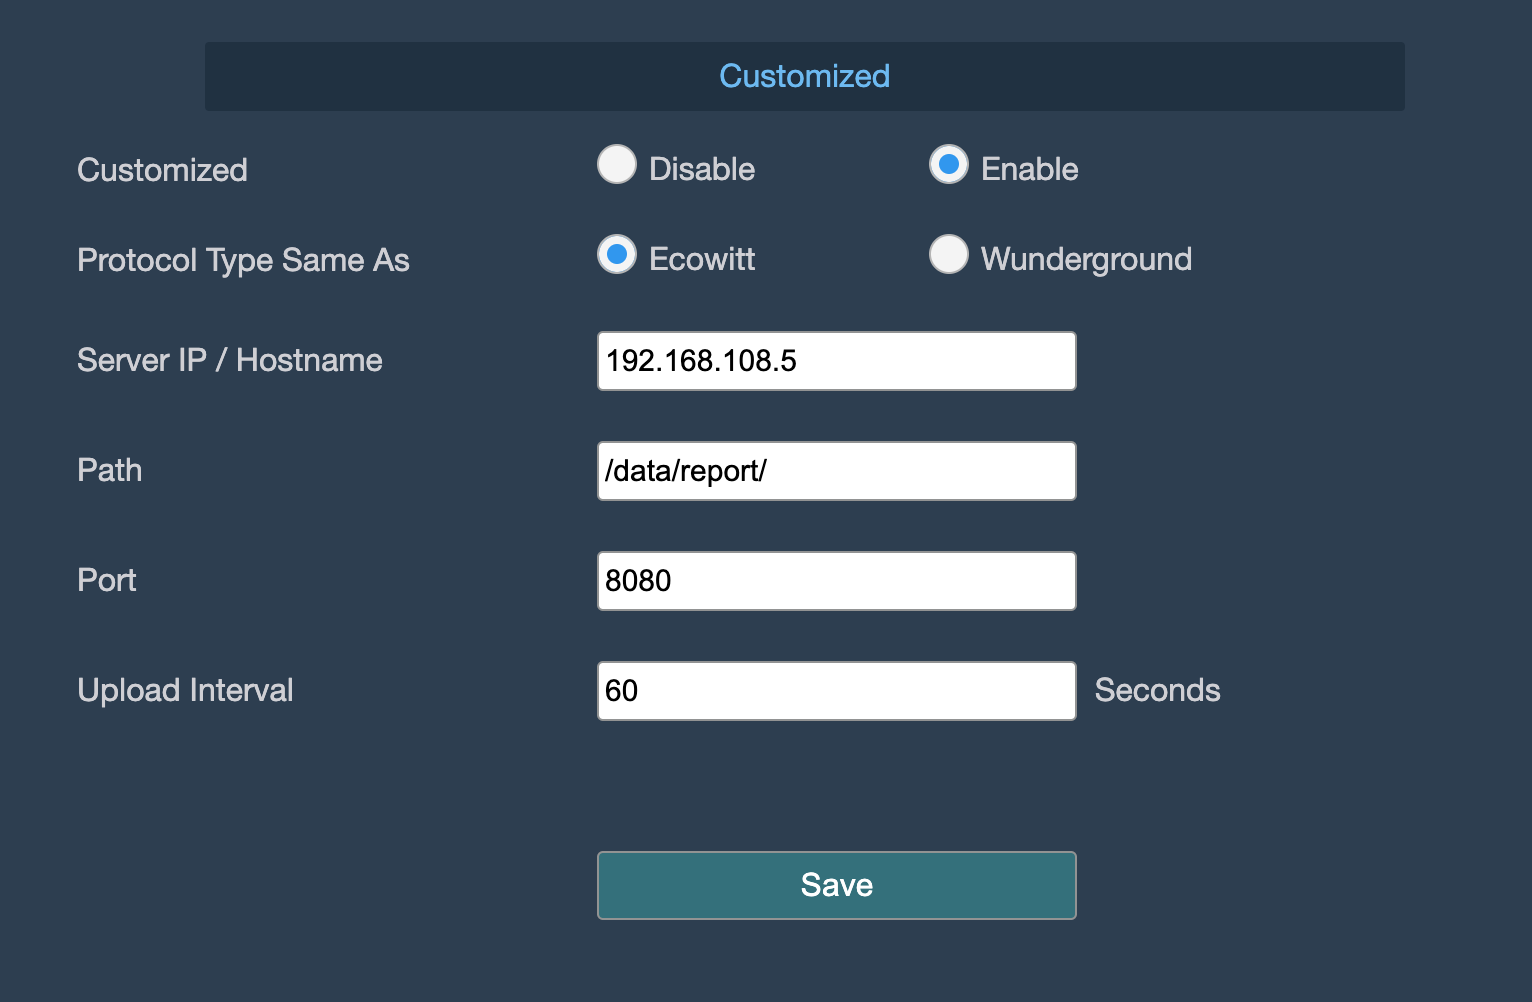Open the Customized header tab

click(x=804, y=76)
